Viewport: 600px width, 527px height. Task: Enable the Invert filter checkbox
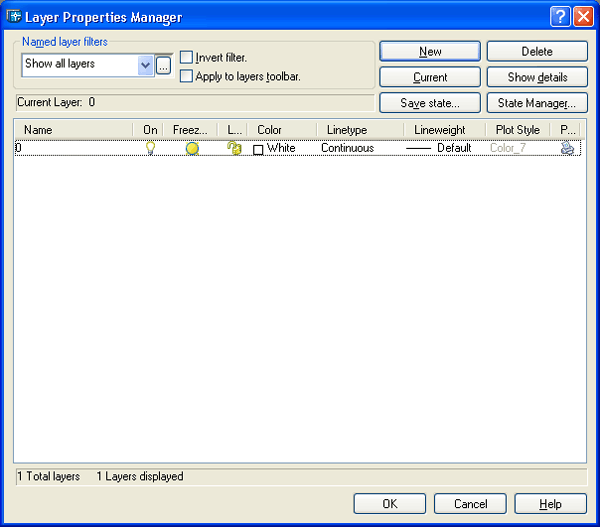[x=186, y=58]
